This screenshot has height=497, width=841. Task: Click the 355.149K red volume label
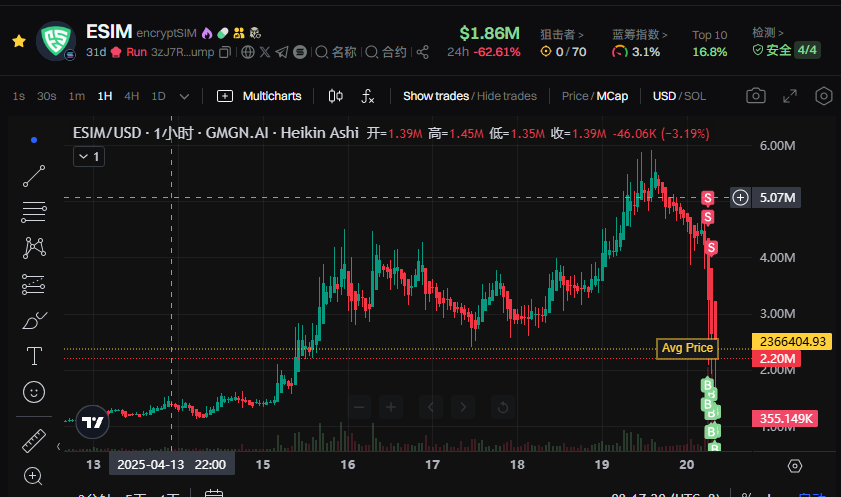coord(785,419)
